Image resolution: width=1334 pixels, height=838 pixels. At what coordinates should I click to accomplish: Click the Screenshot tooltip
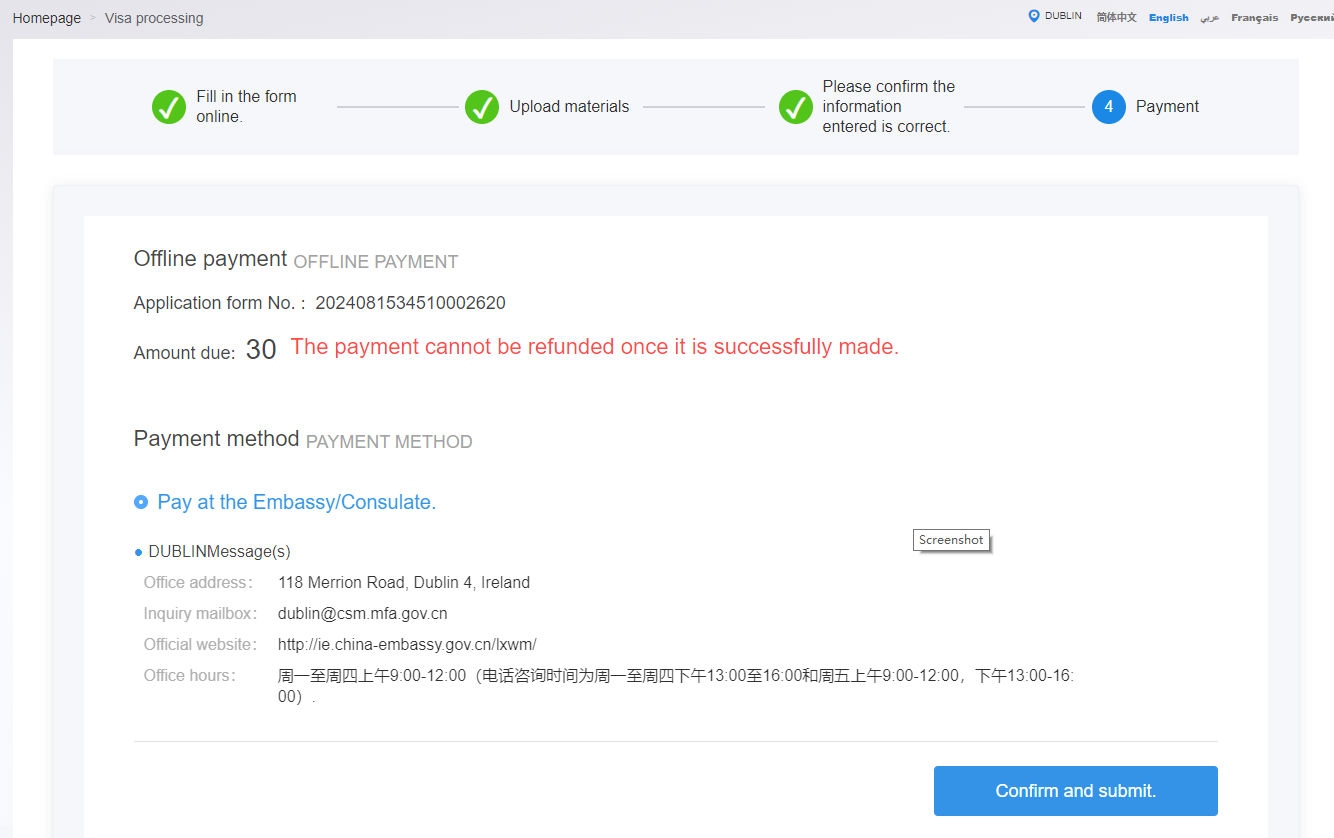click(951, 540)
